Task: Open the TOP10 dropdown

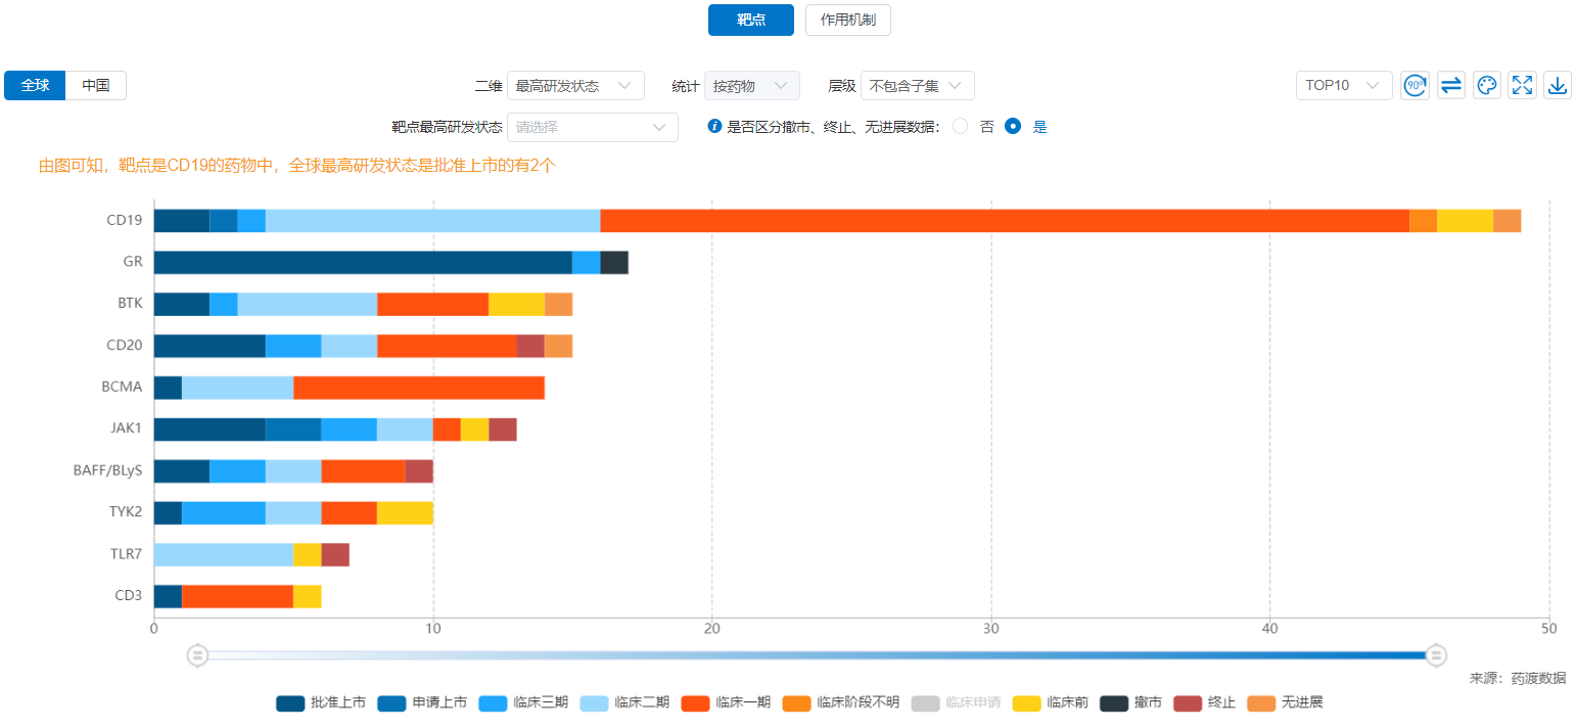Action: coord(1343,86)
